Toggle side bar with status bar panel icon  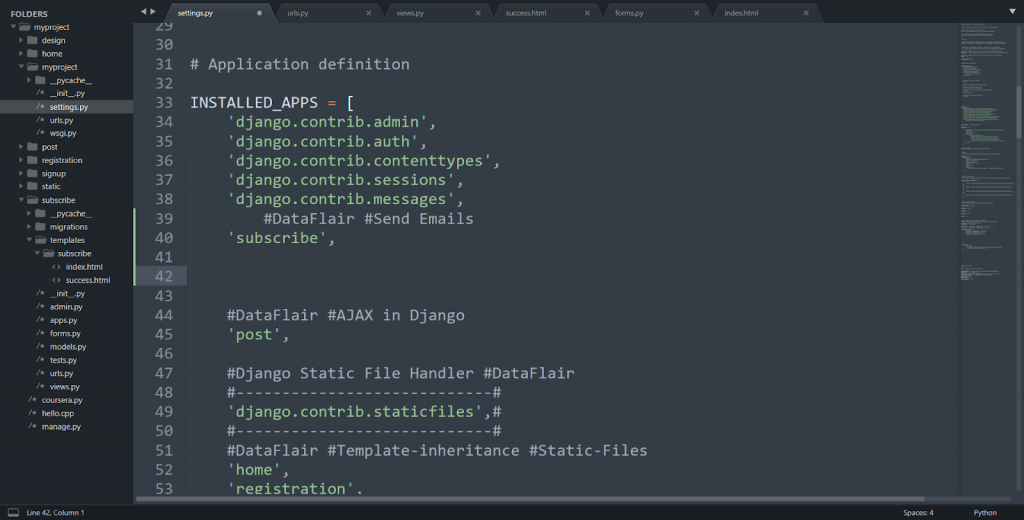[x=13, y=513]
